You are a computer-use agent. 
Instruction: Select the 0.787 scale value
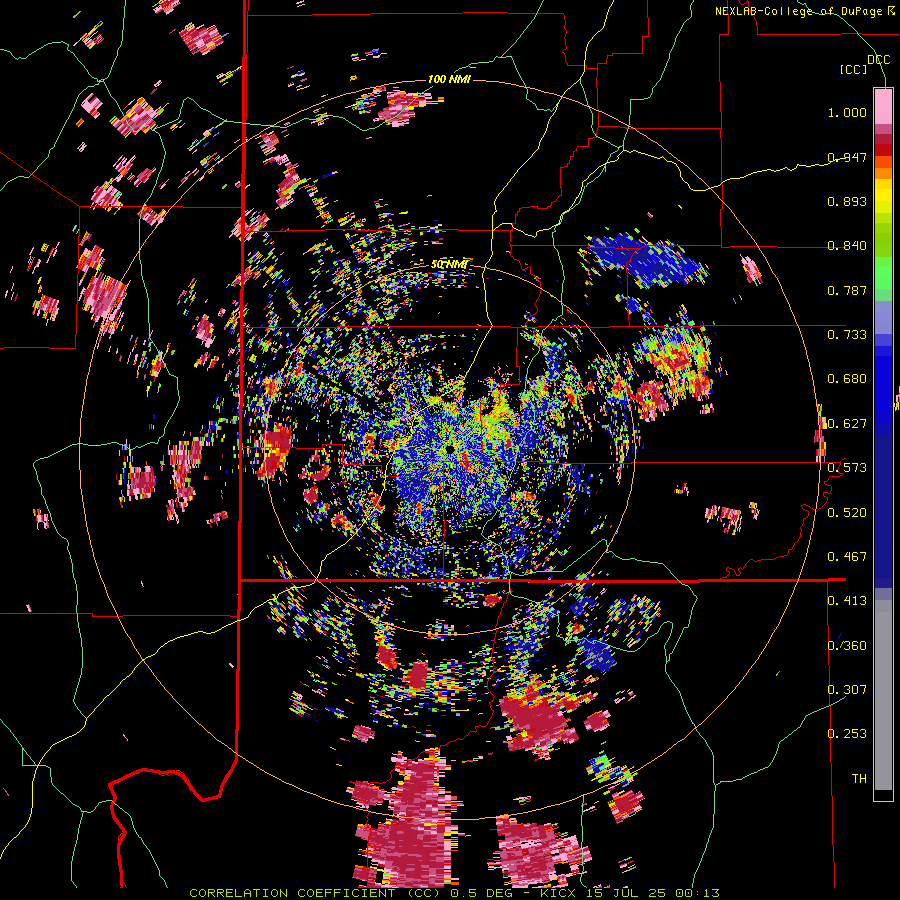pyautogui.click(x=847, y=290)
